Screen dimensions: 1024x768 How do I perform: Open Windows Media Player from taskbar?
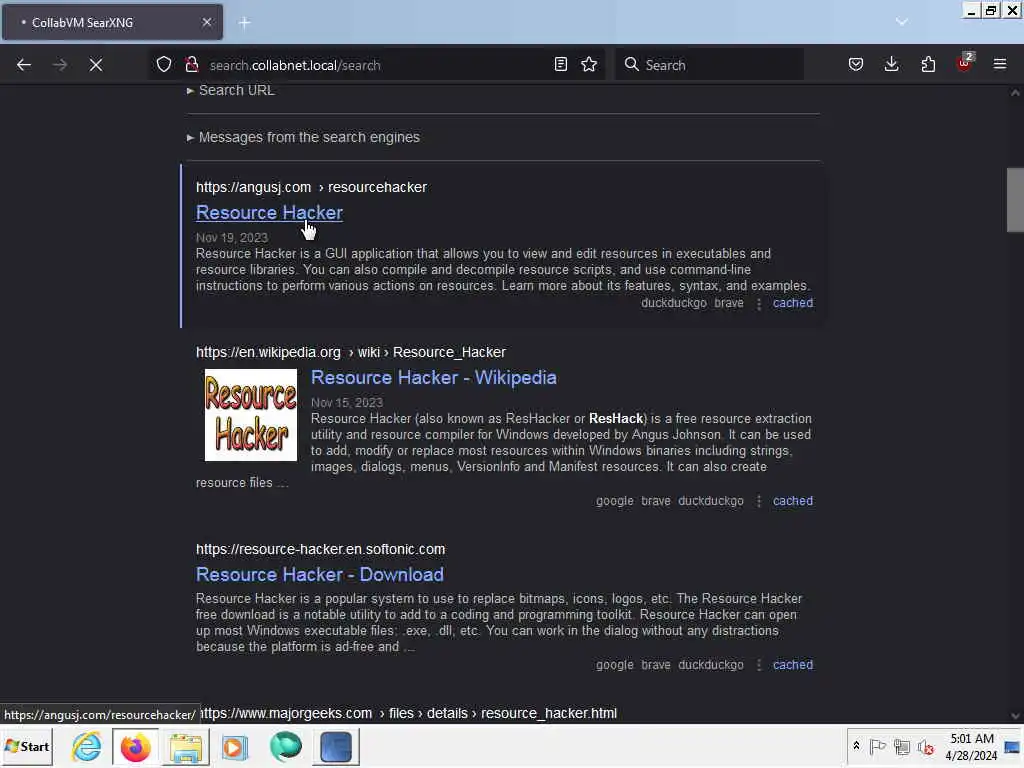(234, 747)
